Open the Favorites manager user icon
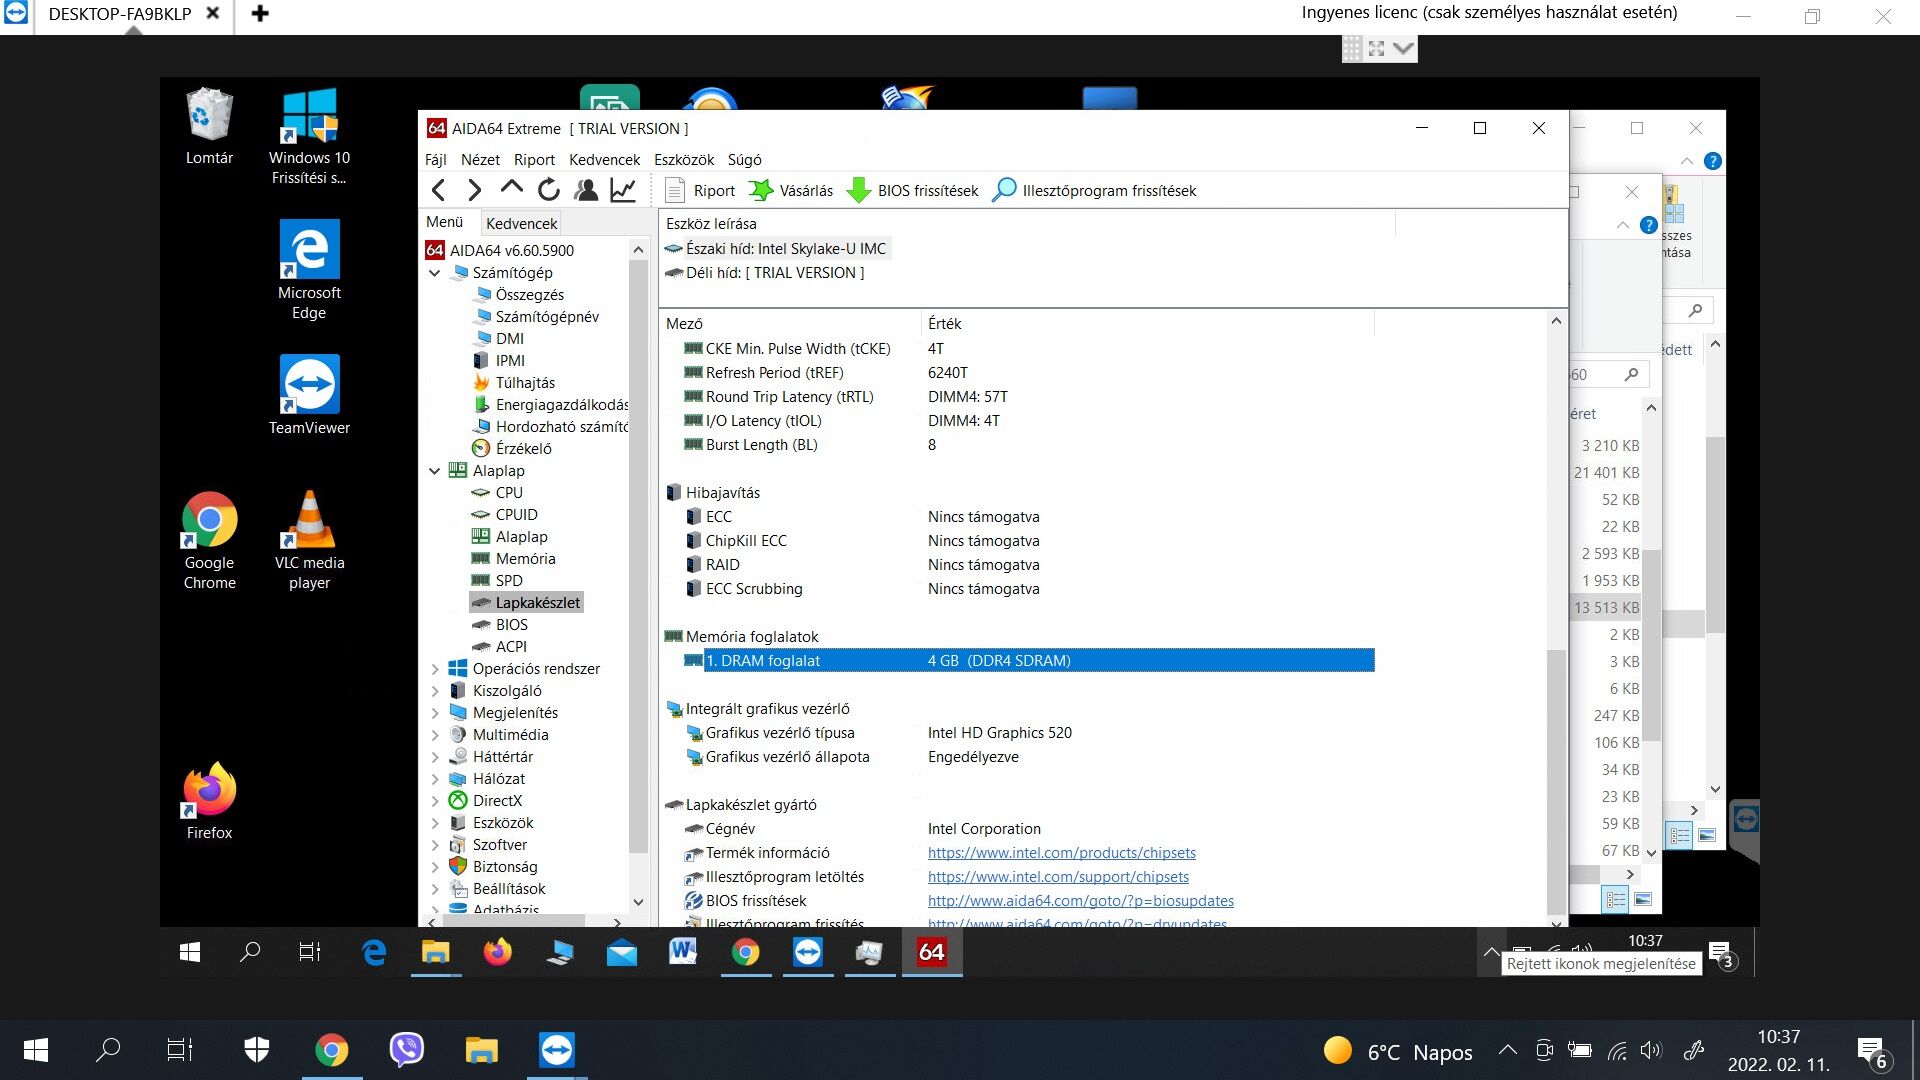Viewport: 1920px width, 1080px height. pos(586,190)
